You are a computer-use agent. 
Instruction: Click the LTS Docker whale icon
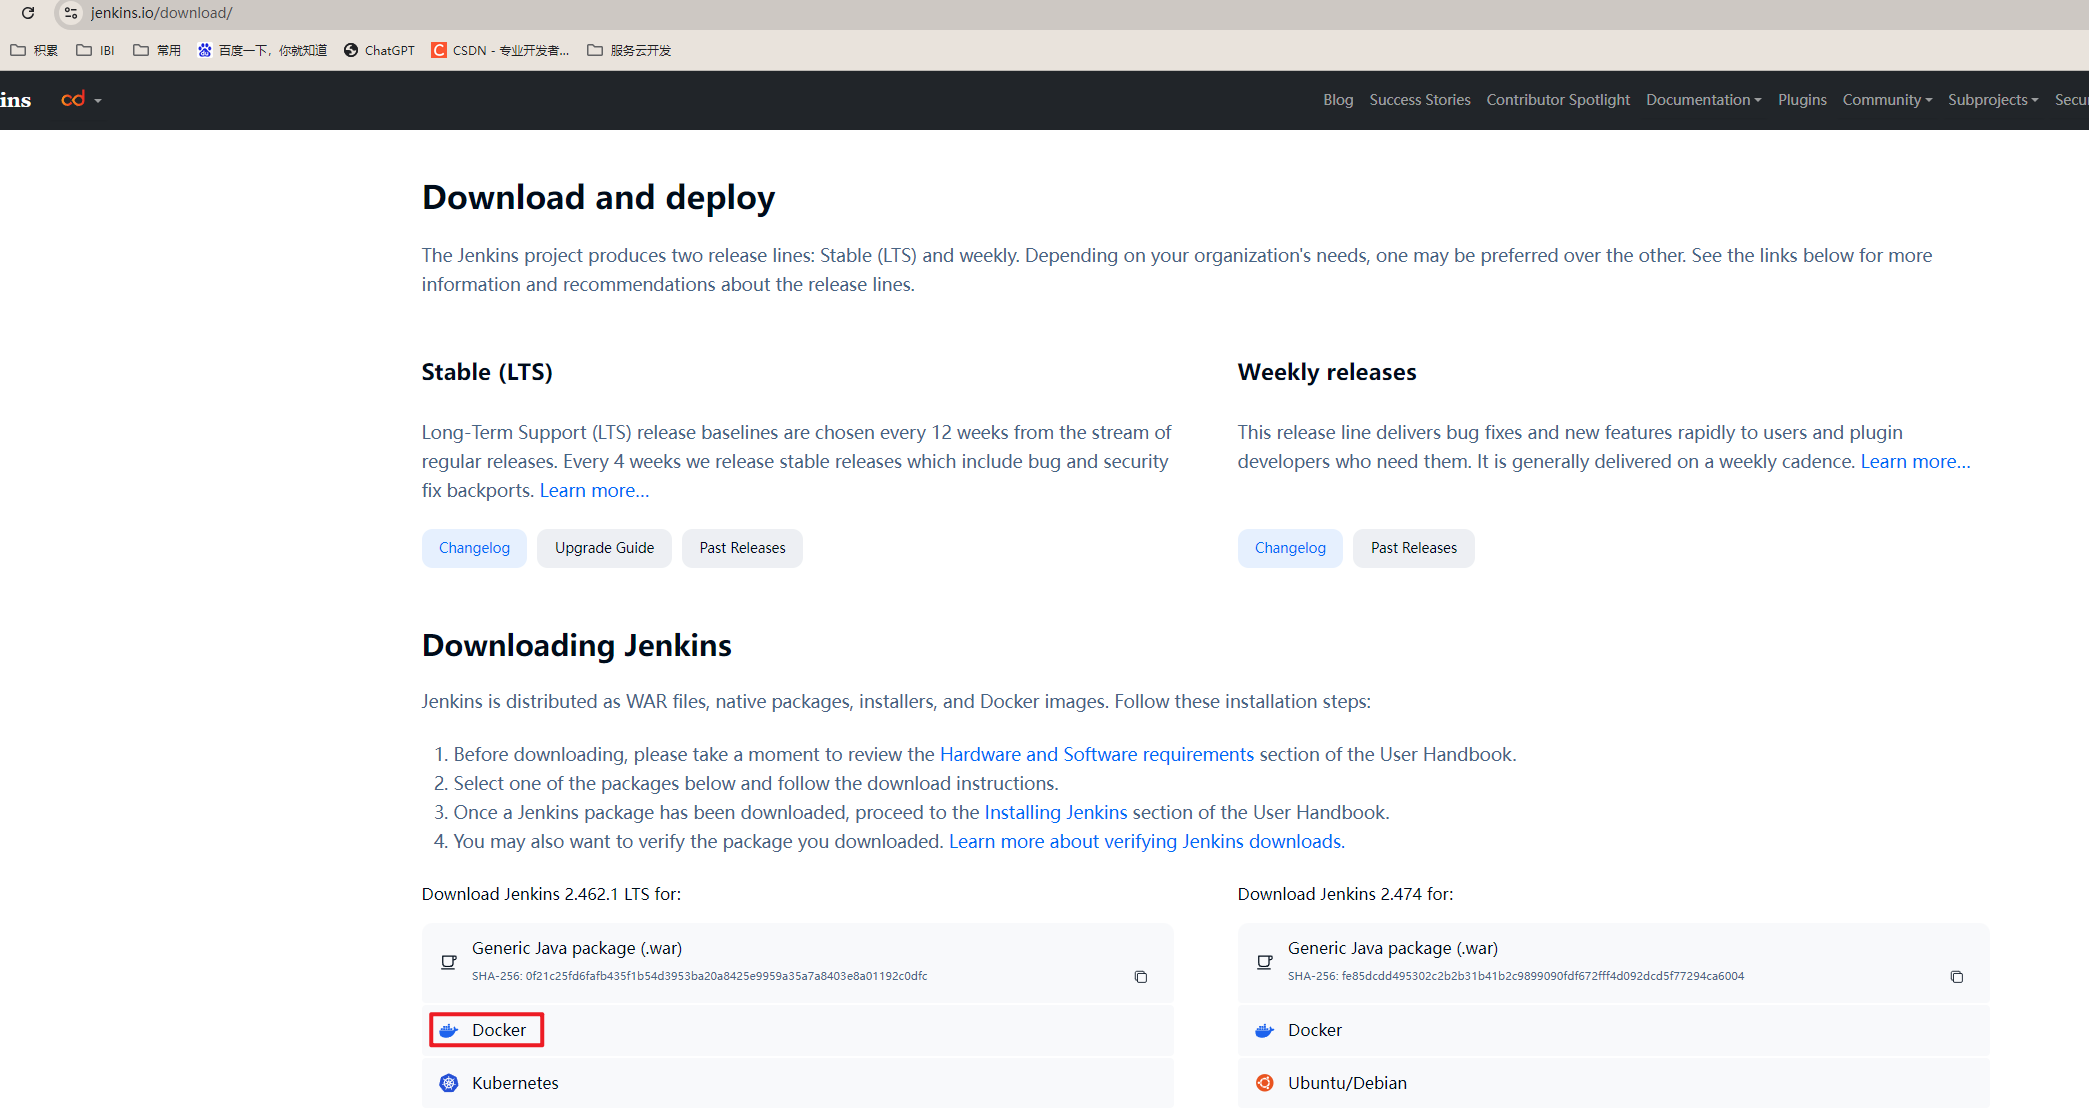[449, 1030]
